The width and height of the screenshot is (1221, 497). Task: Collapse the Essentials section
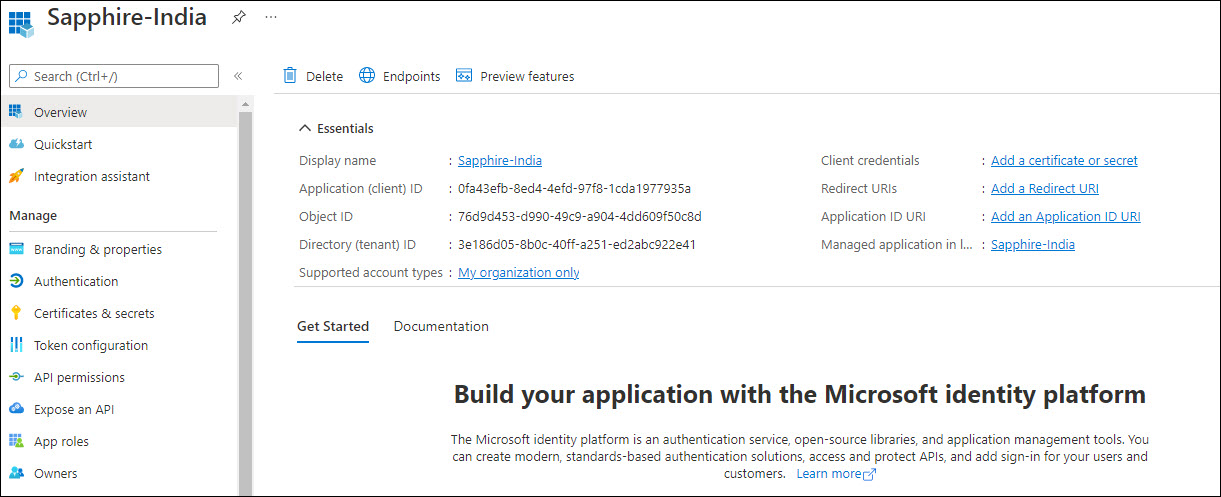[x=305, y=128]
